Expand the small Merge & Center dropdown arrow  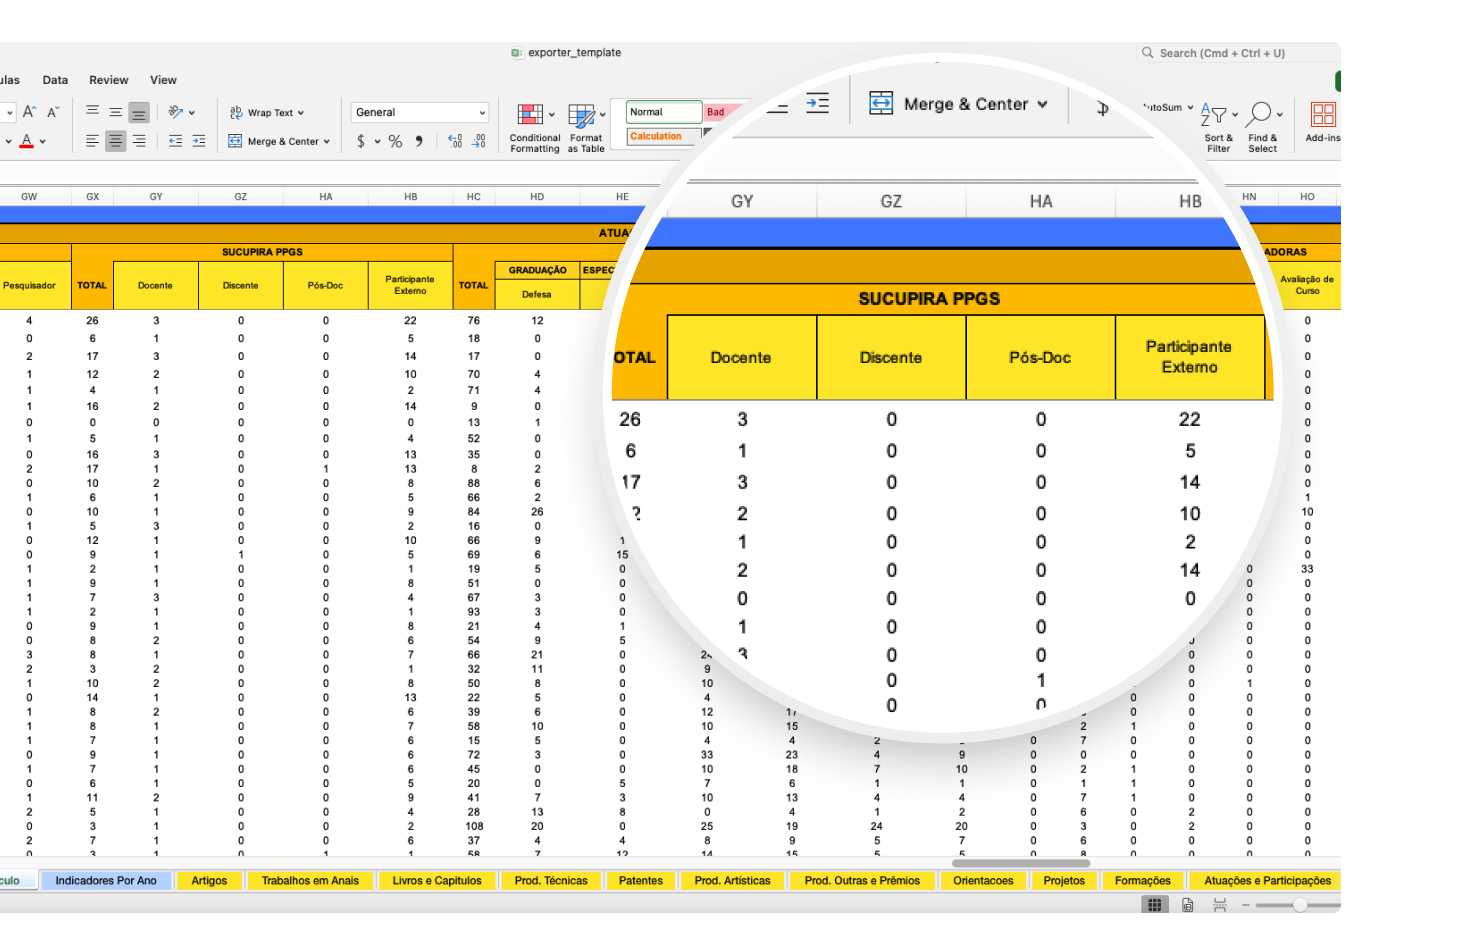(x=327, y=142)
